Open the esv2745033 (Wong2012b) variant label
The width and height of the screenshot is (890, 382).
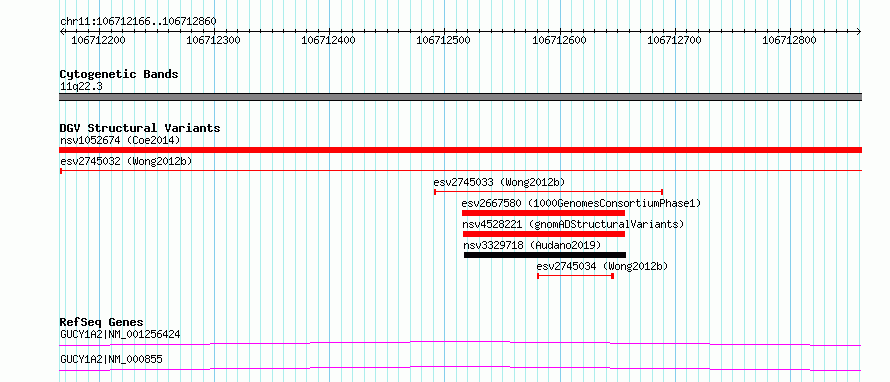click(x=499, y=182)
